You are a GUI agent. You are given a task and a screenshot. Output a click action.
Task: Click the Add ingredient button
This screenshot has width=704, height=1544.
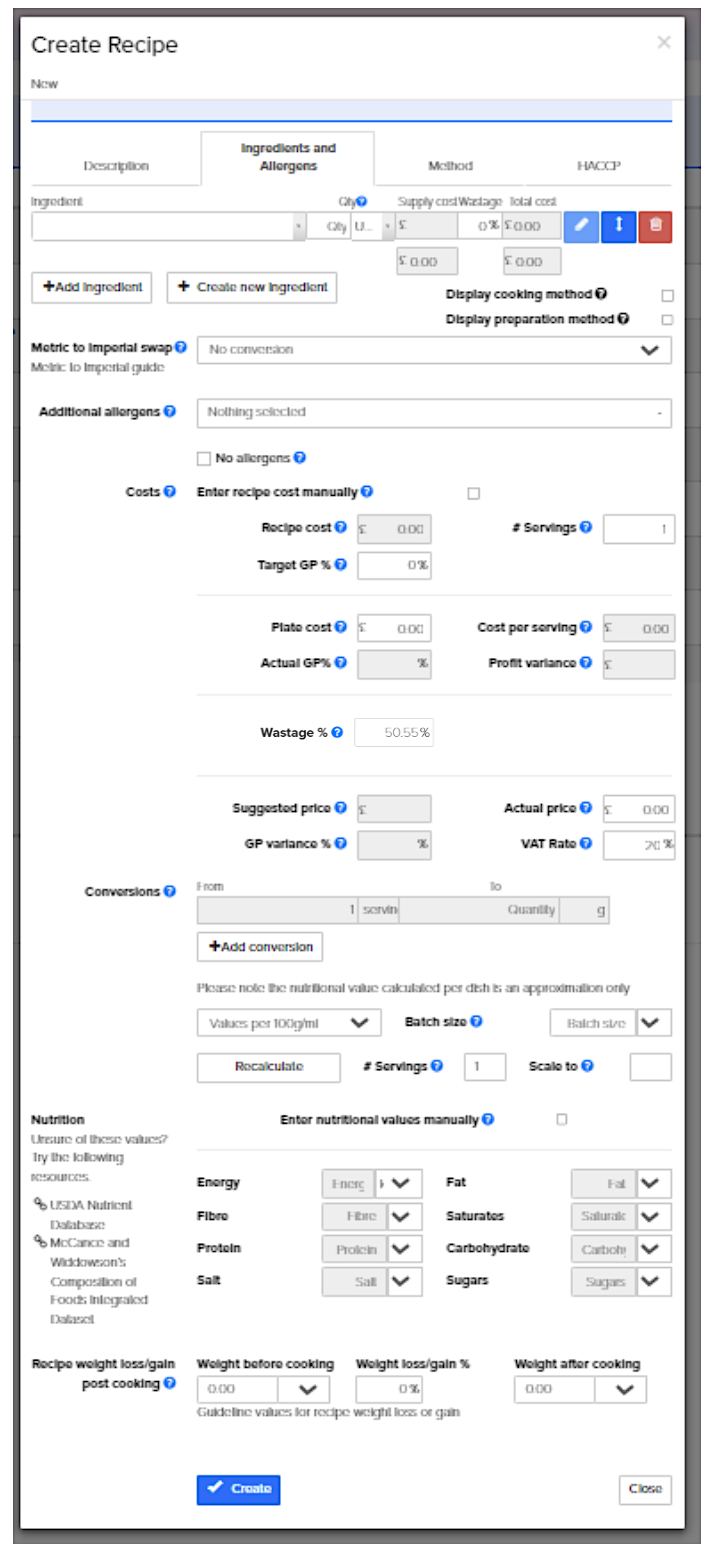click(x=91, y=288)
